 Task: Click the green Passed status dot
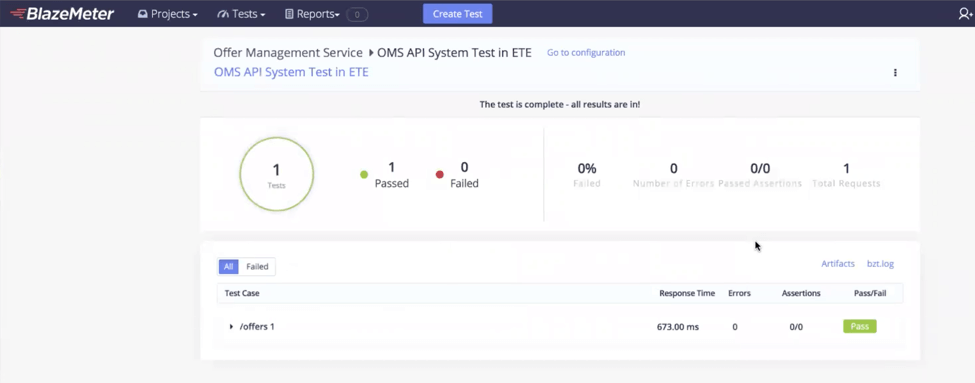pos(364,175)
